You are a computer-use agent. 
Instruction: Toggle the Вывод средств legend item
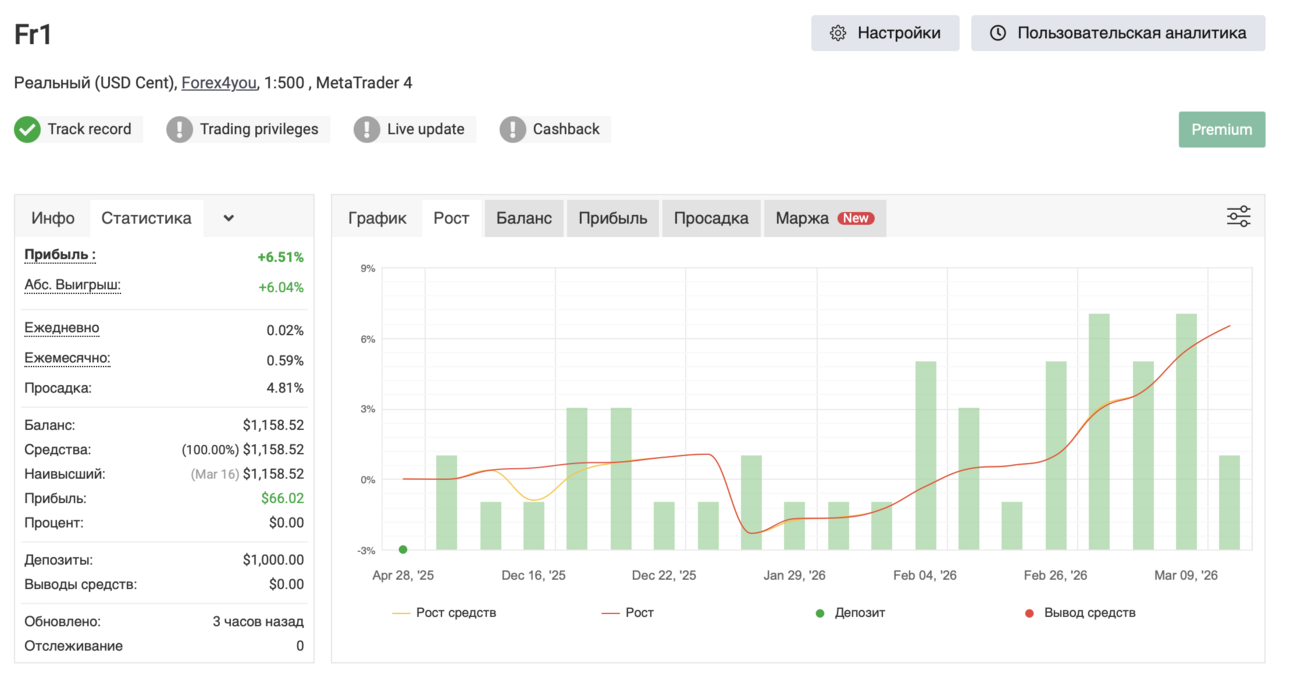point(1080,612)
